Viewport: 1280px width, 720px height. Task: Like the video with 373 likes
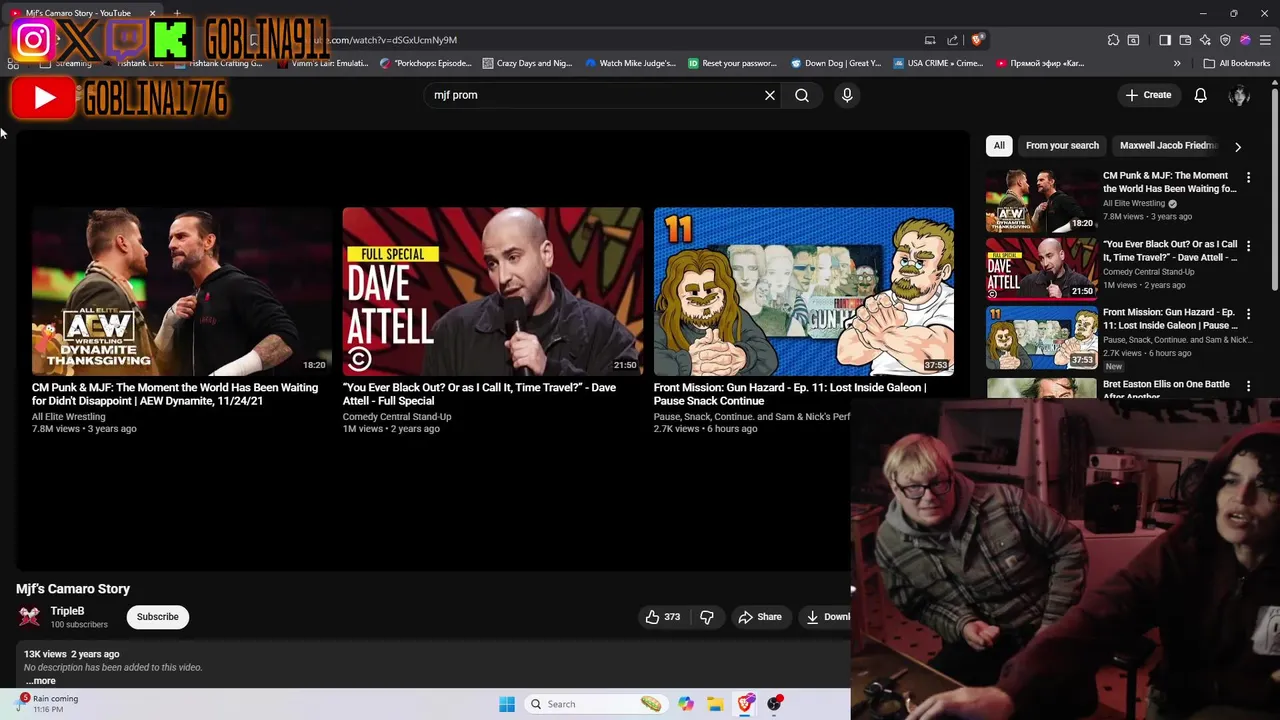point(662,617)
